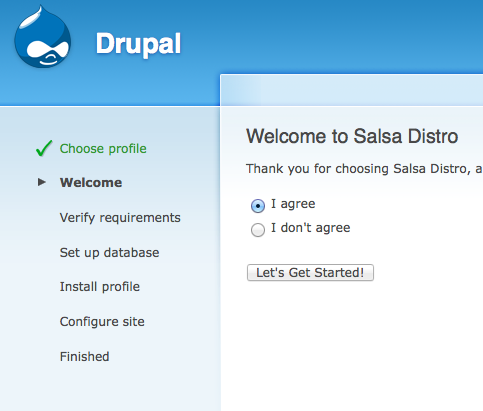483x411 pixels.
Task: Open the Choose profile step
Action: click(103, 149)
